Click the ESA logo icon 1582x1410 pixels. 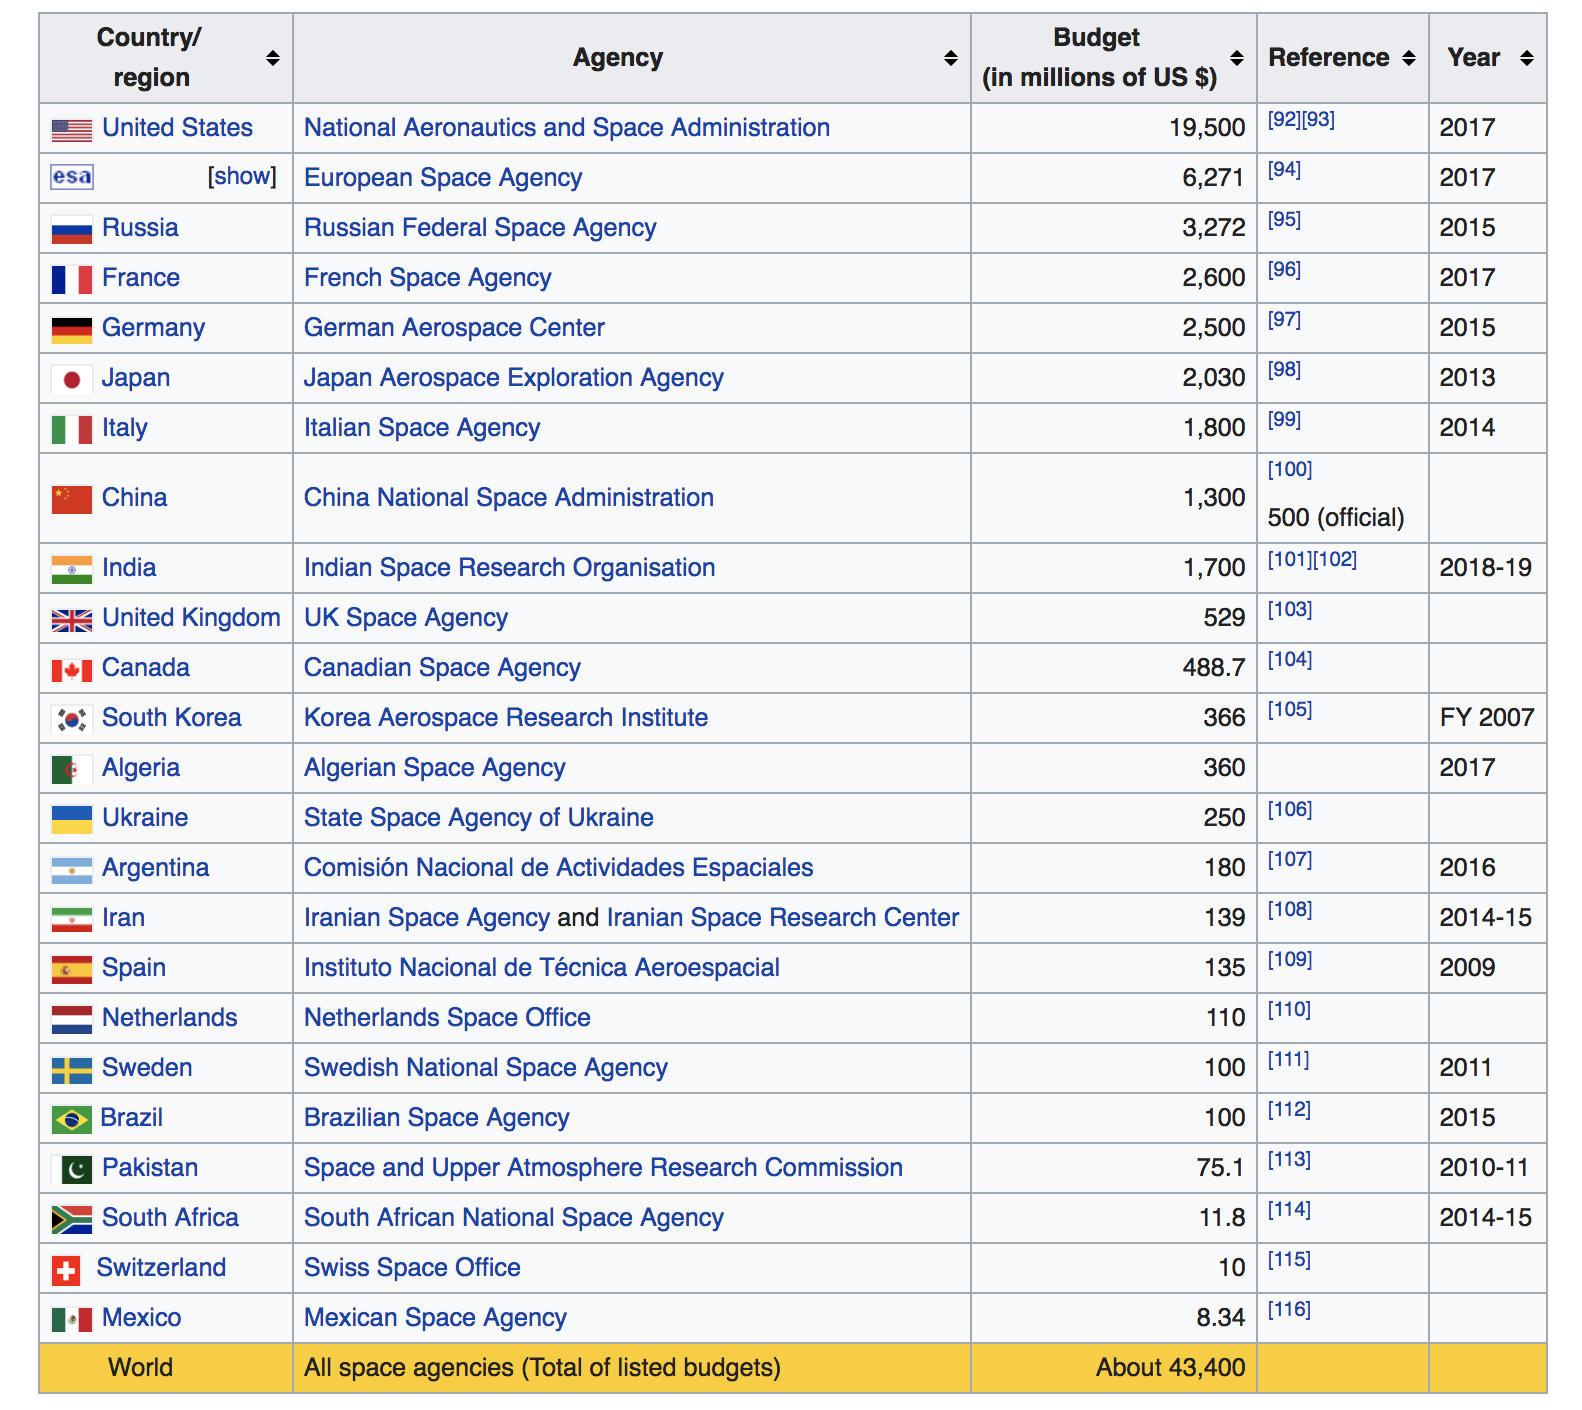pyautogui.click(x=72, y=177)
